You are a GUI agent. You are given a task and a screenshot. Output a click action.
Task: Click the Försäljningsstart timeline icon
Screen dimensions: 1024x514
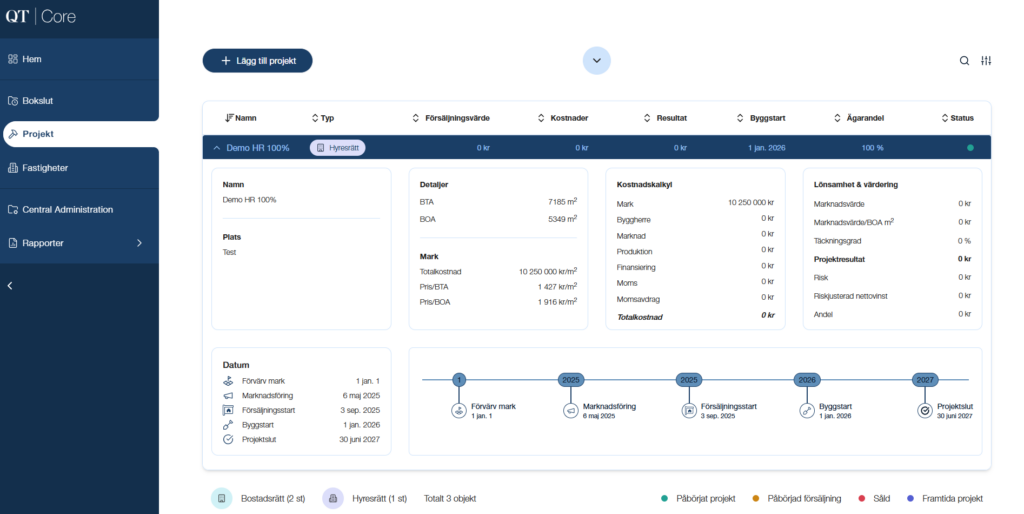pyautogui.click(x=689, y=410)
